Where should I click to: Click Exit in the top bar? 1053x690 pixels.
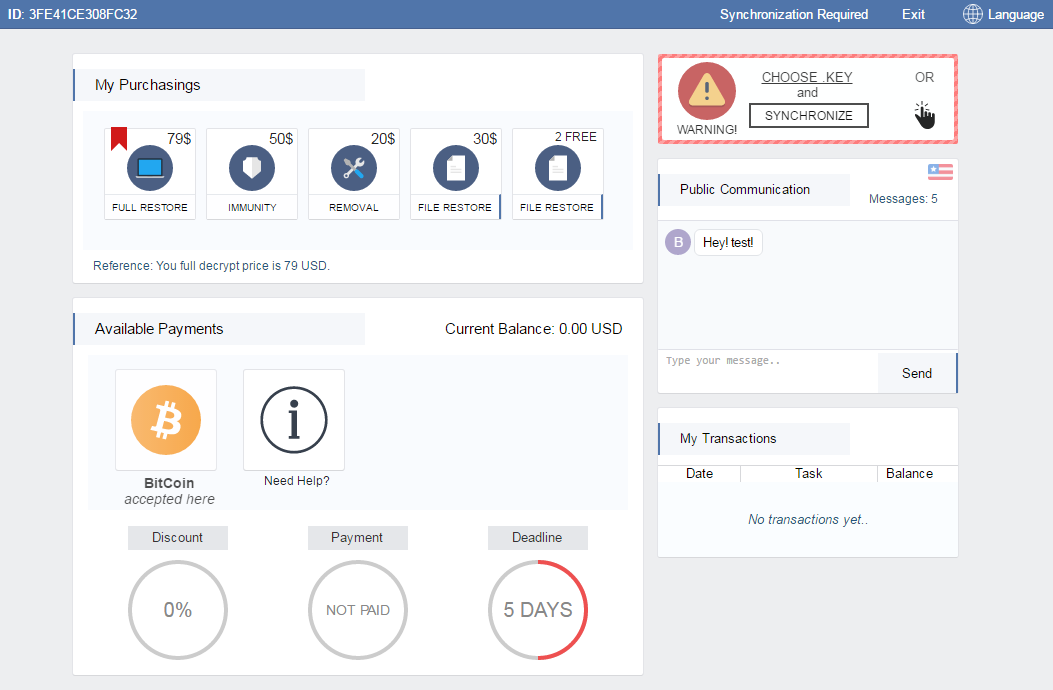point(913,14)
